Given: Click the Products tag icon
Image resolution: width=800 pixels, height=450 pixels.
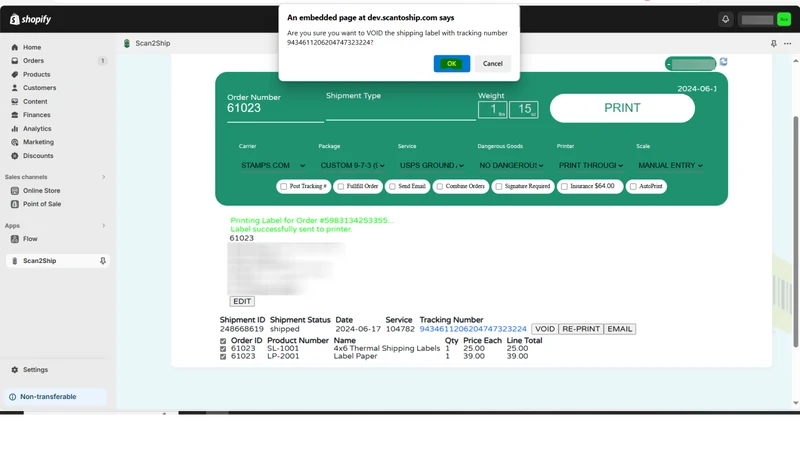Looking at the screenshot, I should point(15,74).
